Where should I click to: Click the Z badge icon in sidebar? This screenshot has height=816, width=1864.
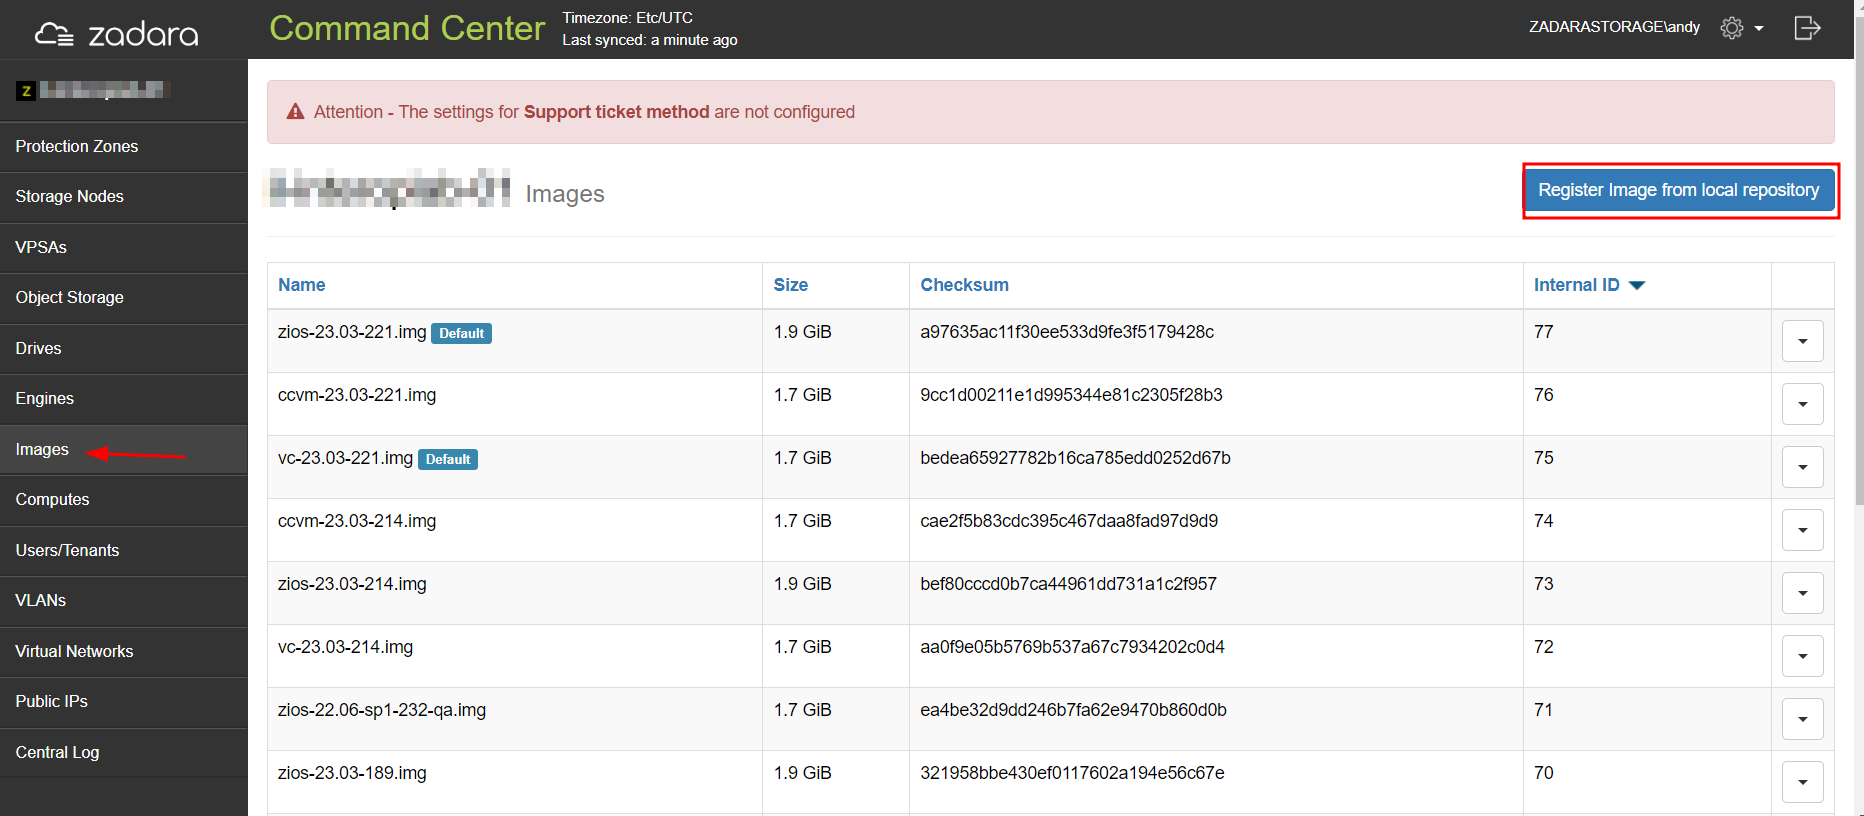[x=26, y=91]
